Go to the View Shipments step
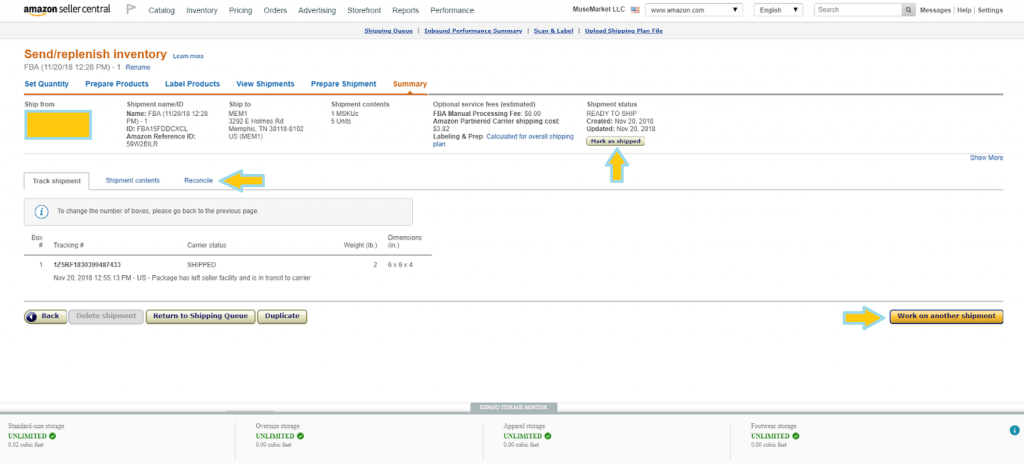The image size is (1024, 464). click(265, 84)
